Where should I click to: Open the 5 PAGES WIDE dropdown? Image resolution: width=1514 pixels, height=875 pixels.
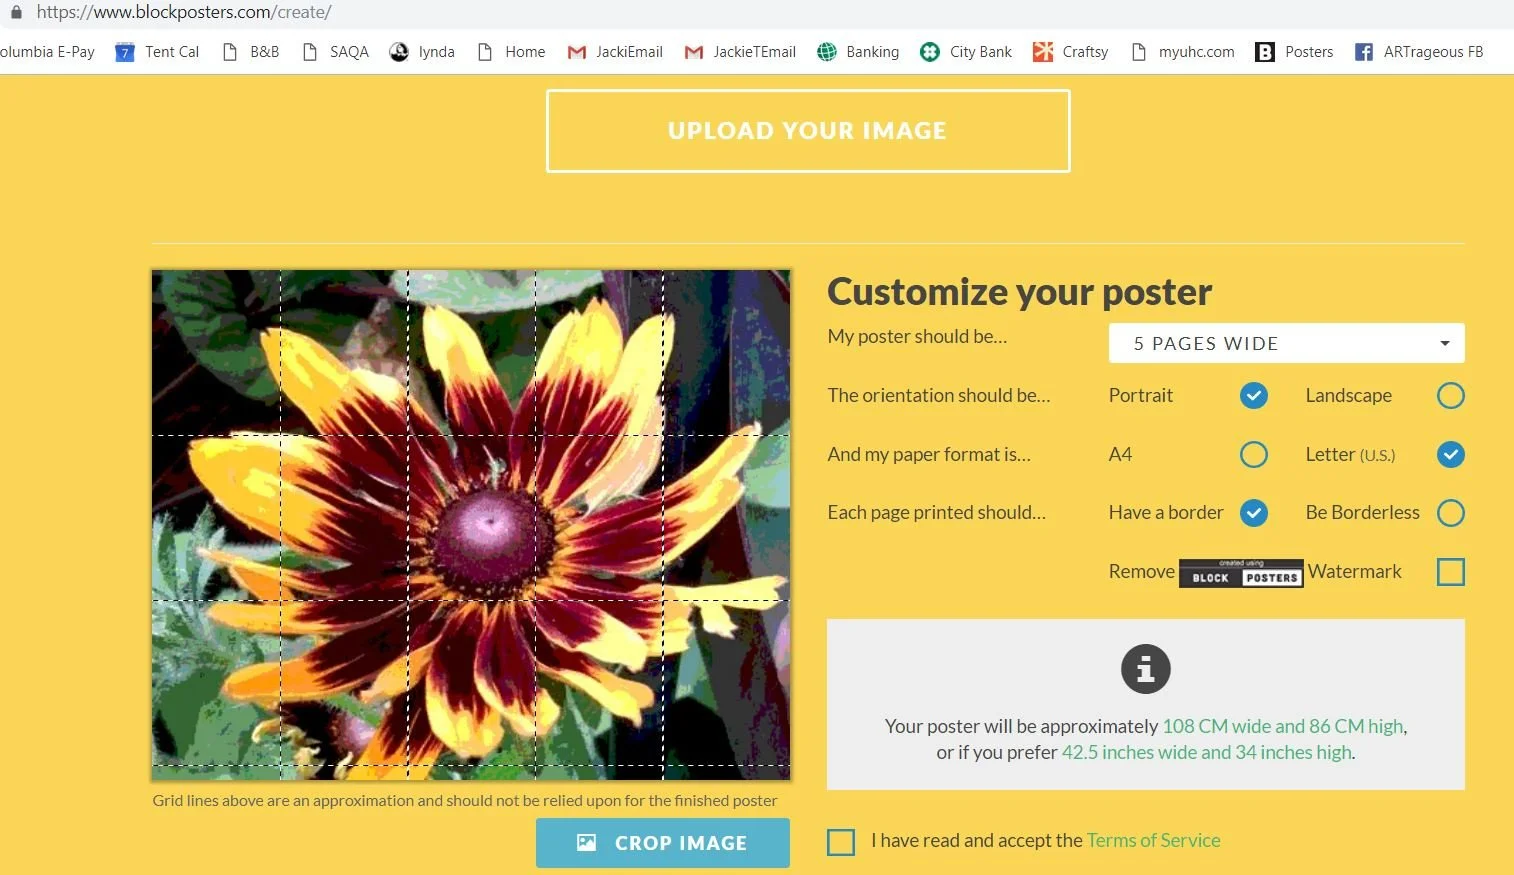click(x=1287, y=343)
